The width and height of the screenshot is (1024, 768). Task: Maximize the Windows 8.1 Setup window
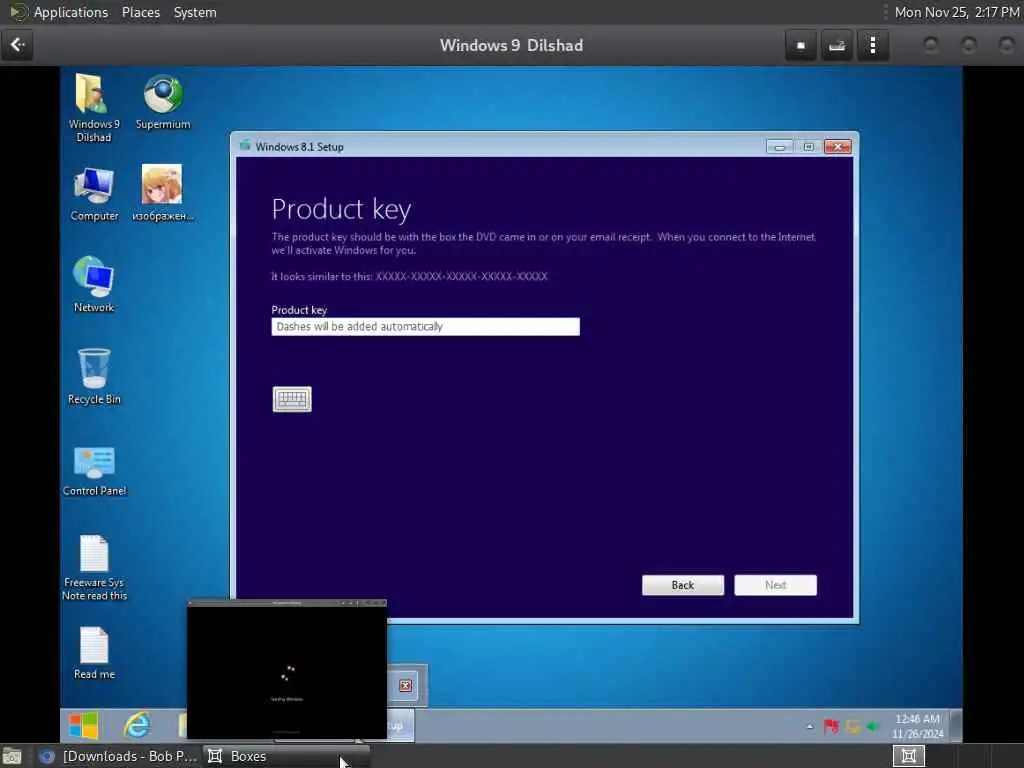point(808,147)
